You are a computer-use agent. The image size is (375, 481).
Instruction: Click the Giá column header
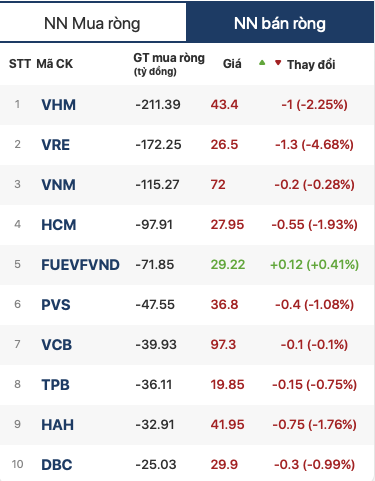pyautogui.click(x=232, y=64)
